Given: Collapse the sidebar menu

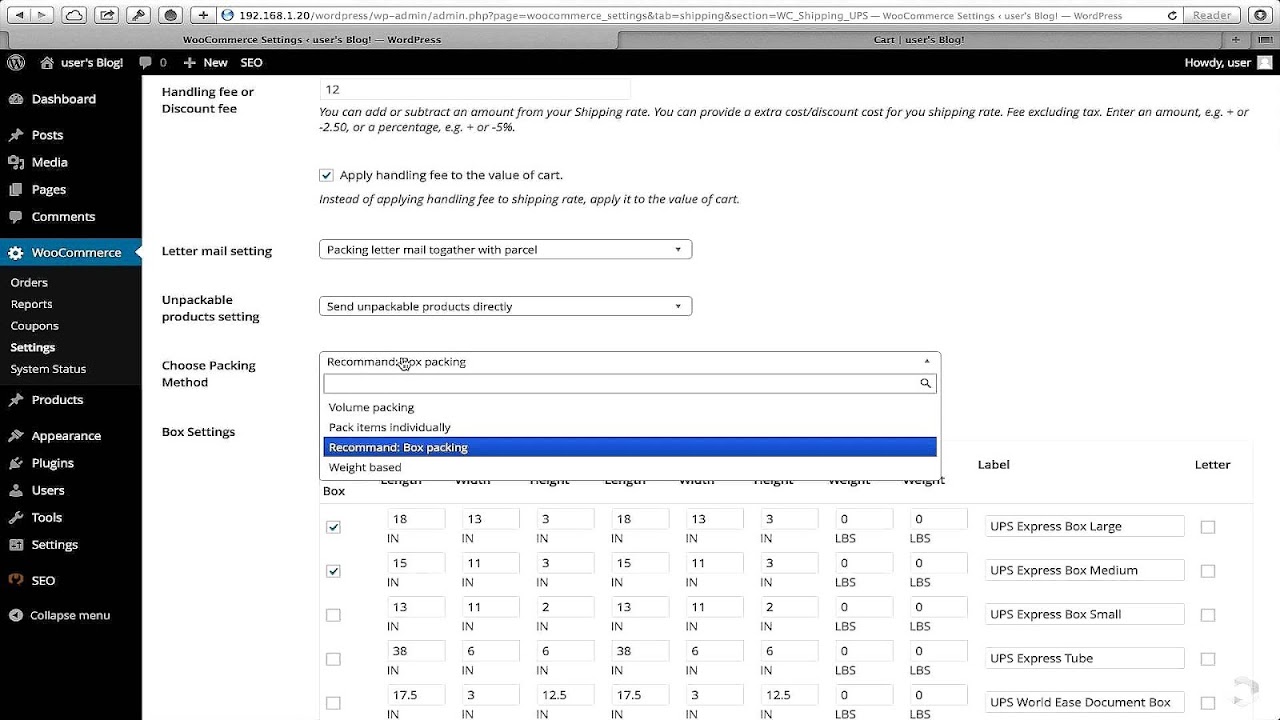Looking at the screenshot, I should click(x=60, y=615).
